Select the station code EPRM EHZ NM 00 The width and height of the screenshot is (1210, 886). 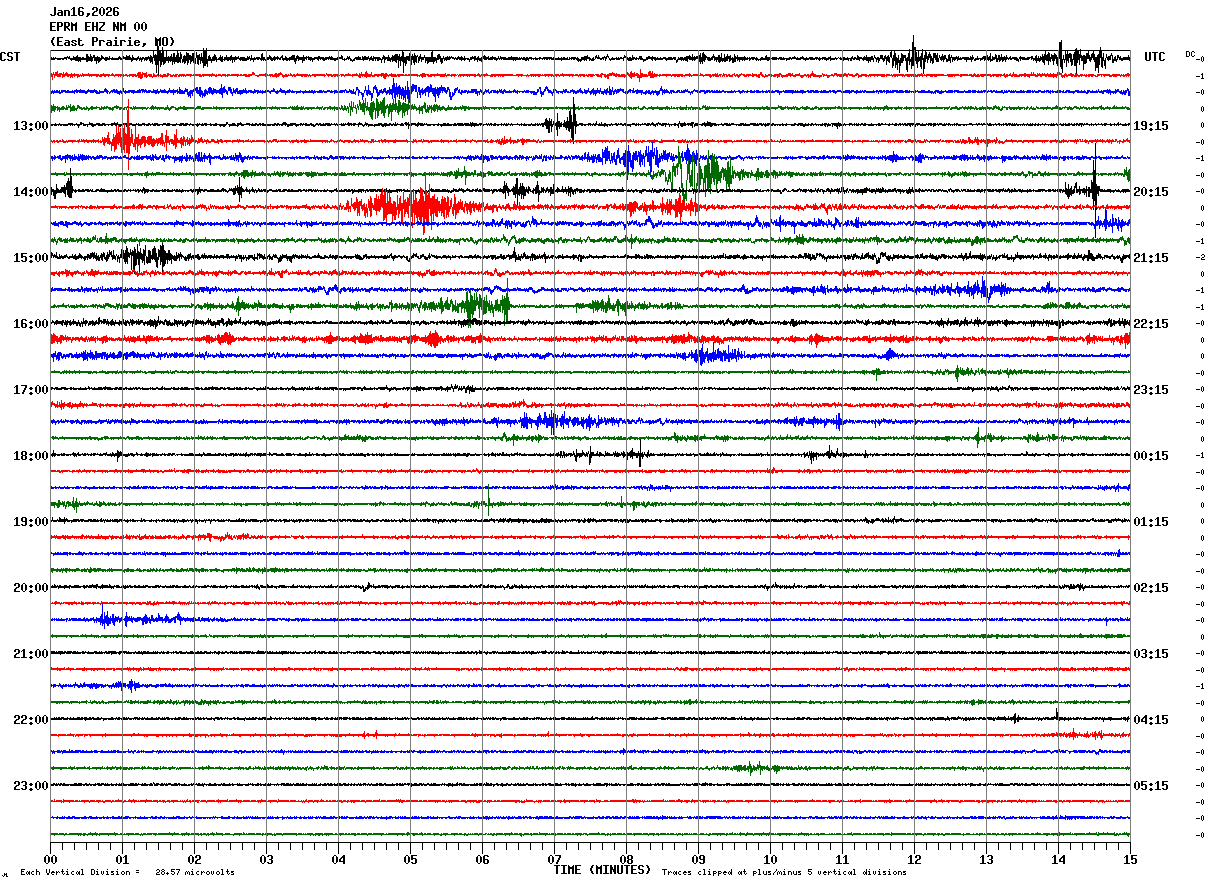[98, 27]
